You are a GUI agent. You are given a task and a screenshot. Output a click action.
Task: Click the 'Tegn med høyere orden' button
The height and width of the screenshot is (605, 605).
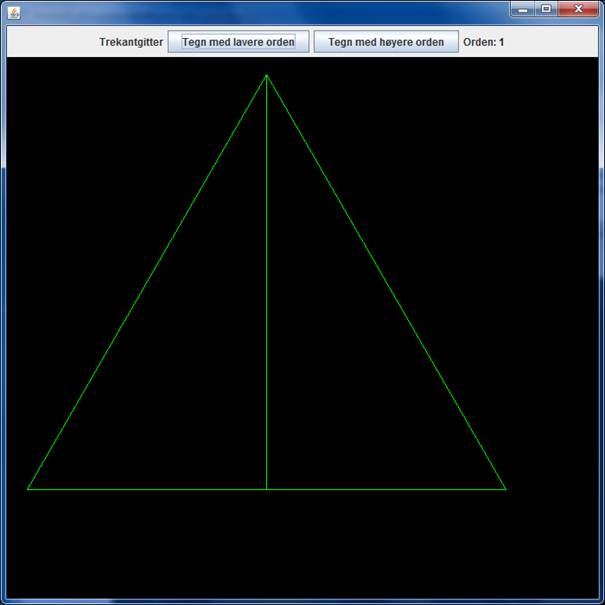pos(386,42)
